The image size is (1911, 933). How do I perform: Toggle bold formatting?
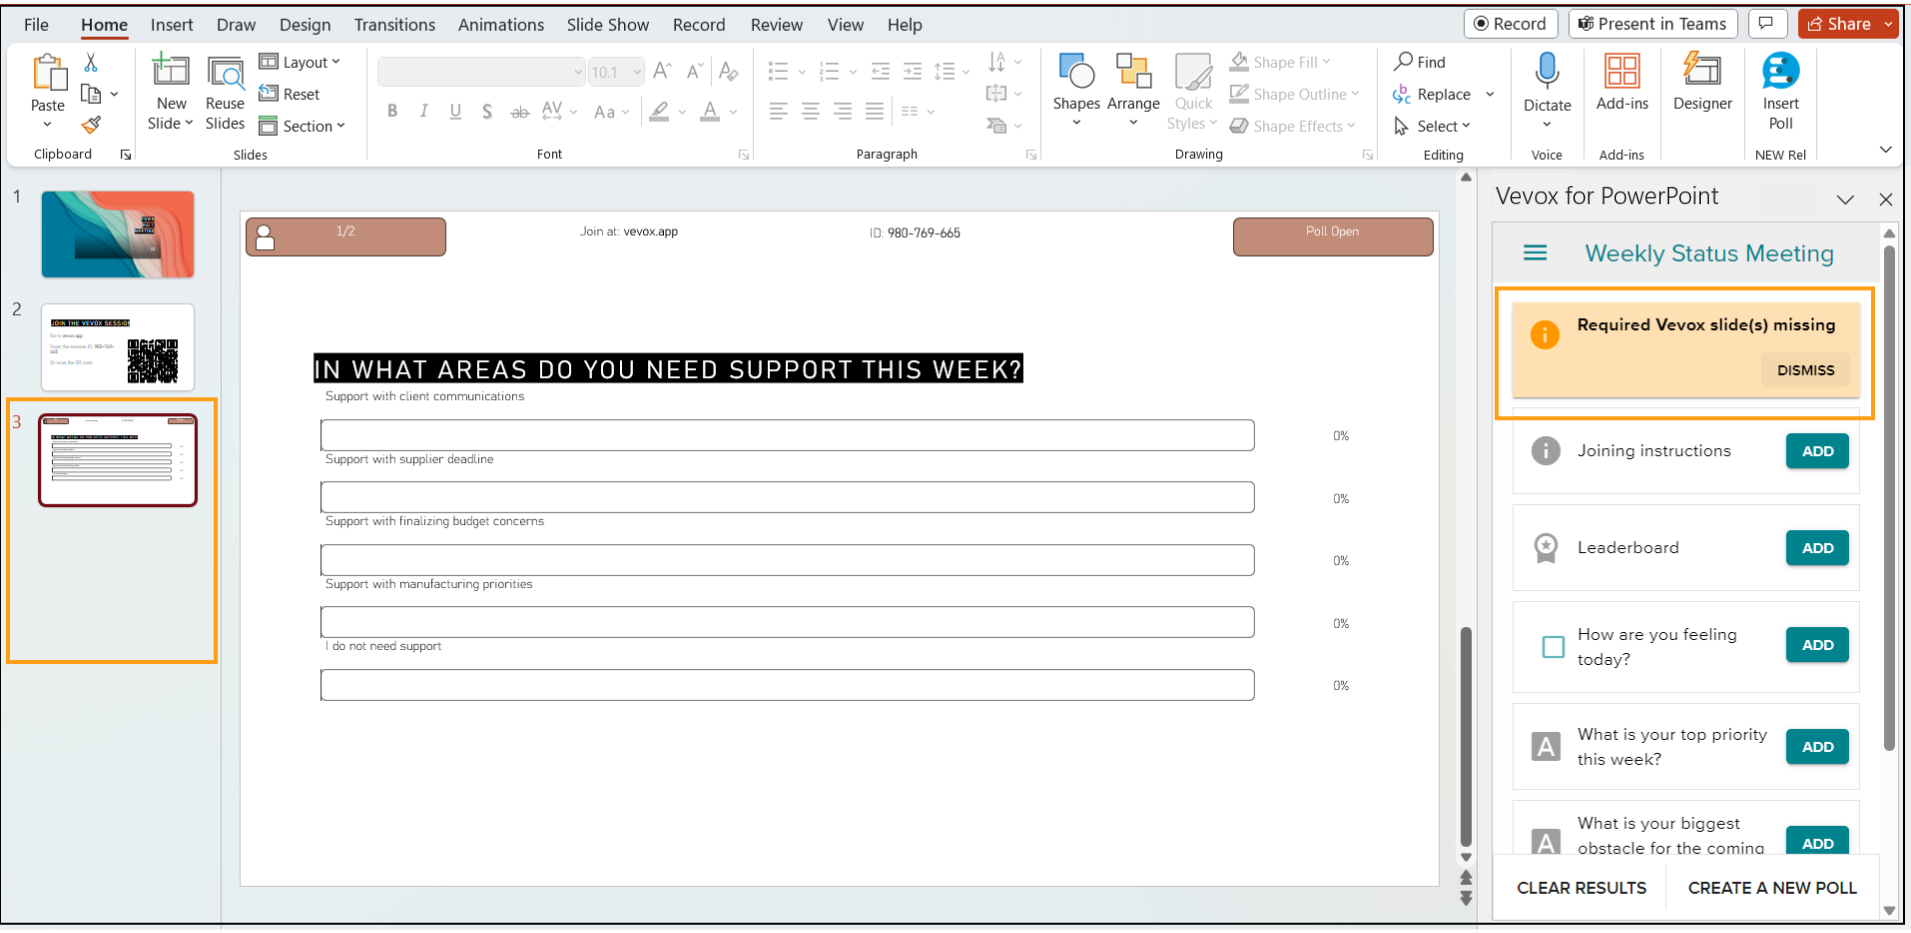tap(391, 111)
